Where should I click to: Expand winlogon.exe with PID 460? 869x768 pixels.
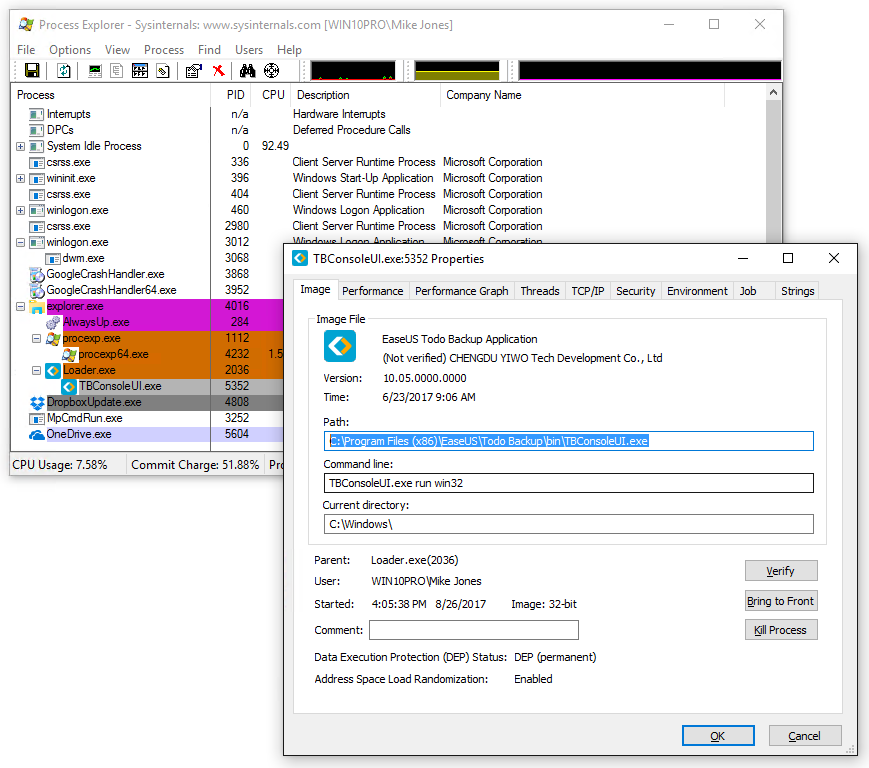pos(21,211)
